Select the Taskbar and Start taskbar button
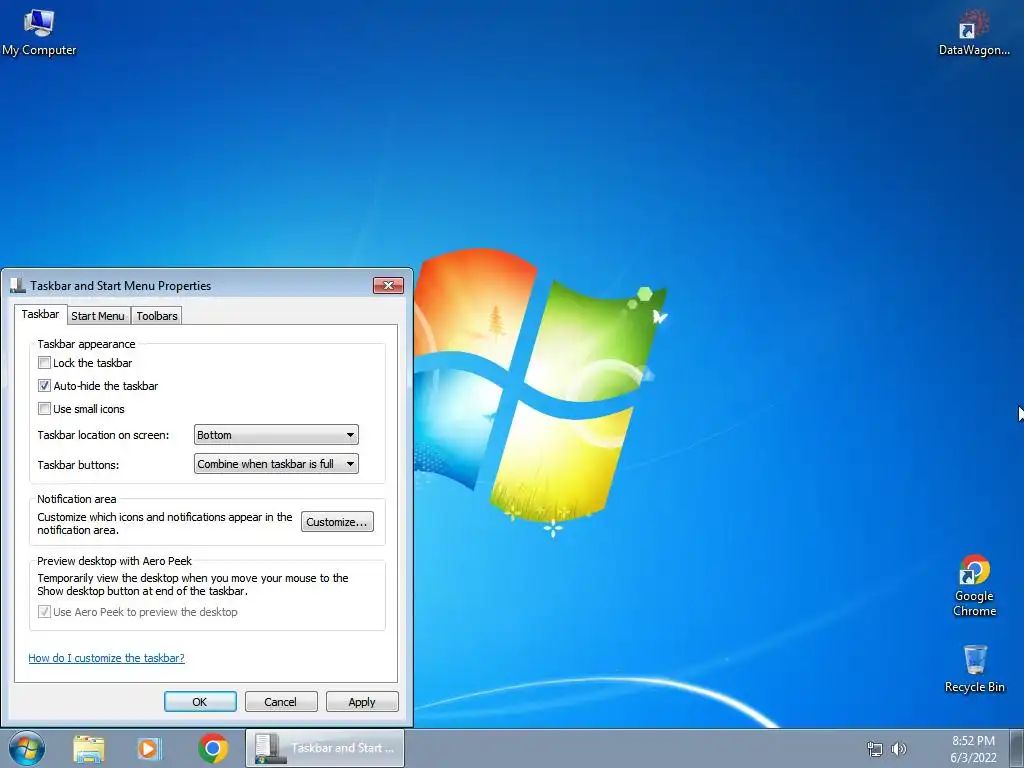The height and width of the screenshot is (768, 1024). click(x=325, y=748)
